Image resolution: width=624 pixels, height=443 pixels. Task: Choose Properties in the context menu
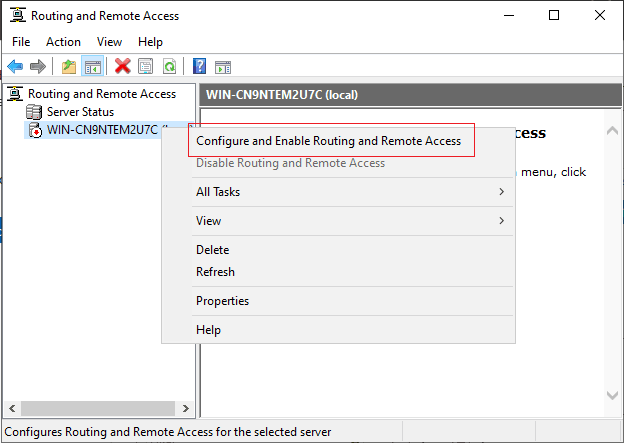222,301
